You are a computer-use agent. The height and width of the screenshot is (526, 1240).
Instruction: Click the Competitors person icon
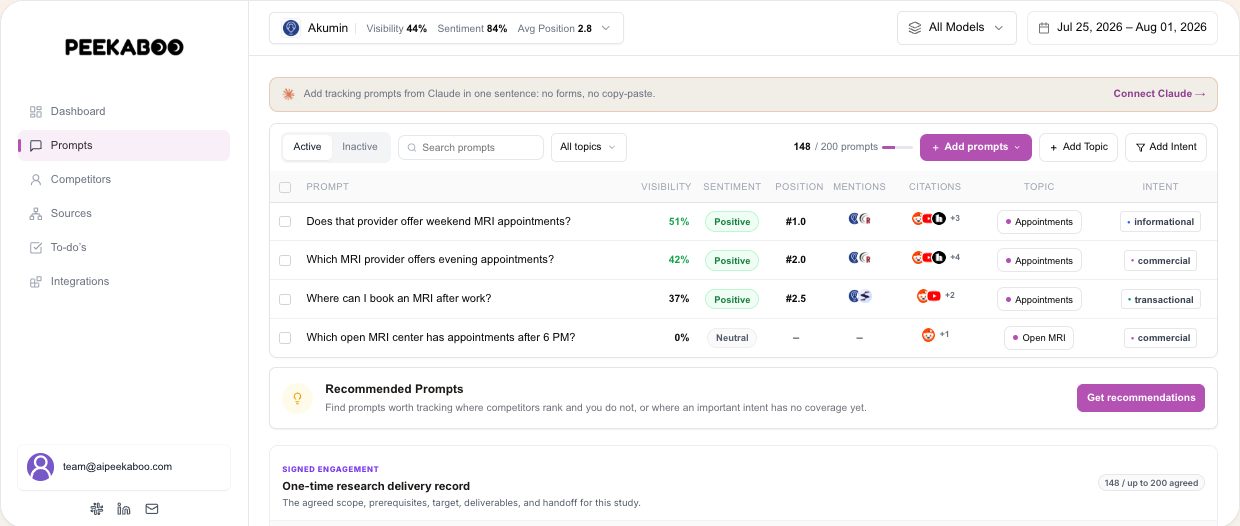tap(36, 179)
